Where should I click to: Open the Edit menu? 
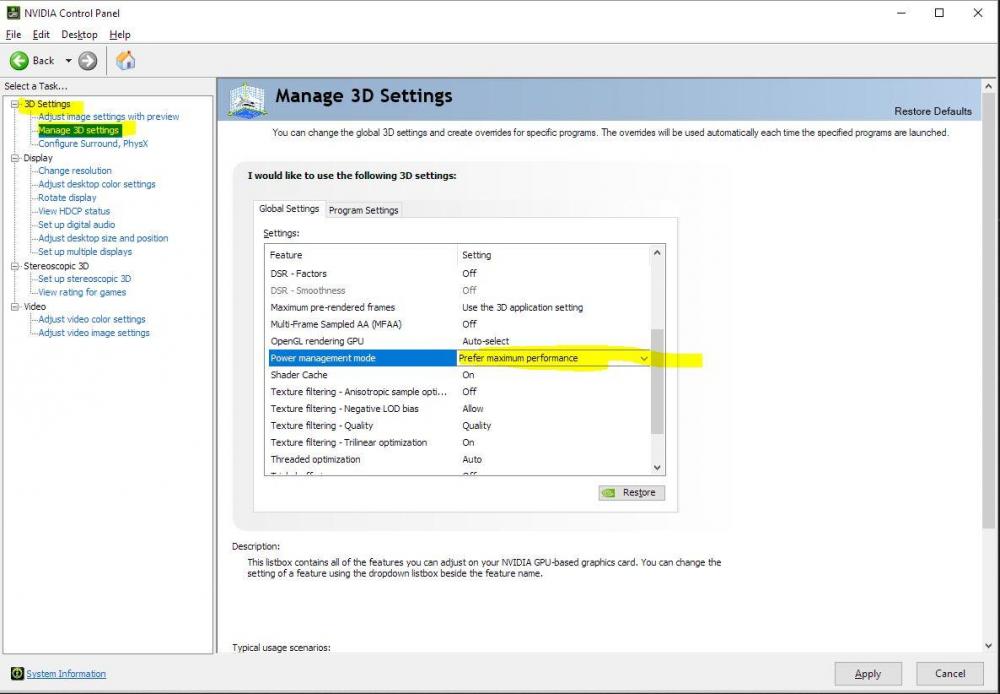click(x=41, y=34)
